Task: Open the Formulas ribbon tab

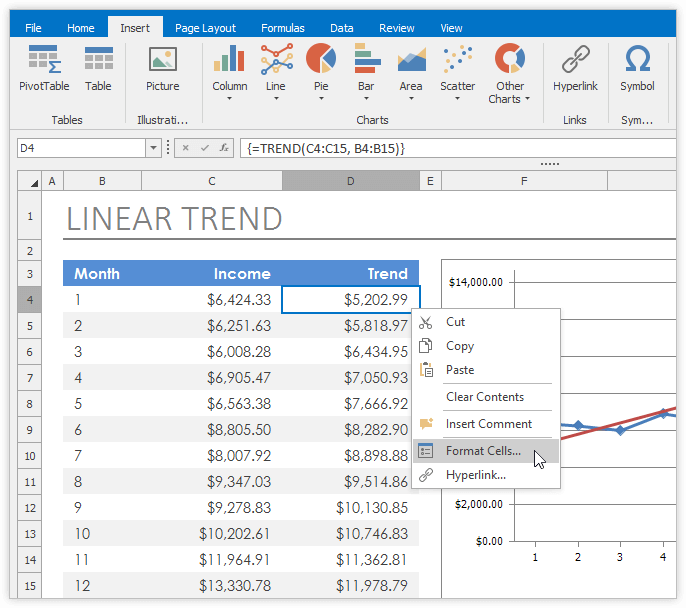Action: [283, 28]
